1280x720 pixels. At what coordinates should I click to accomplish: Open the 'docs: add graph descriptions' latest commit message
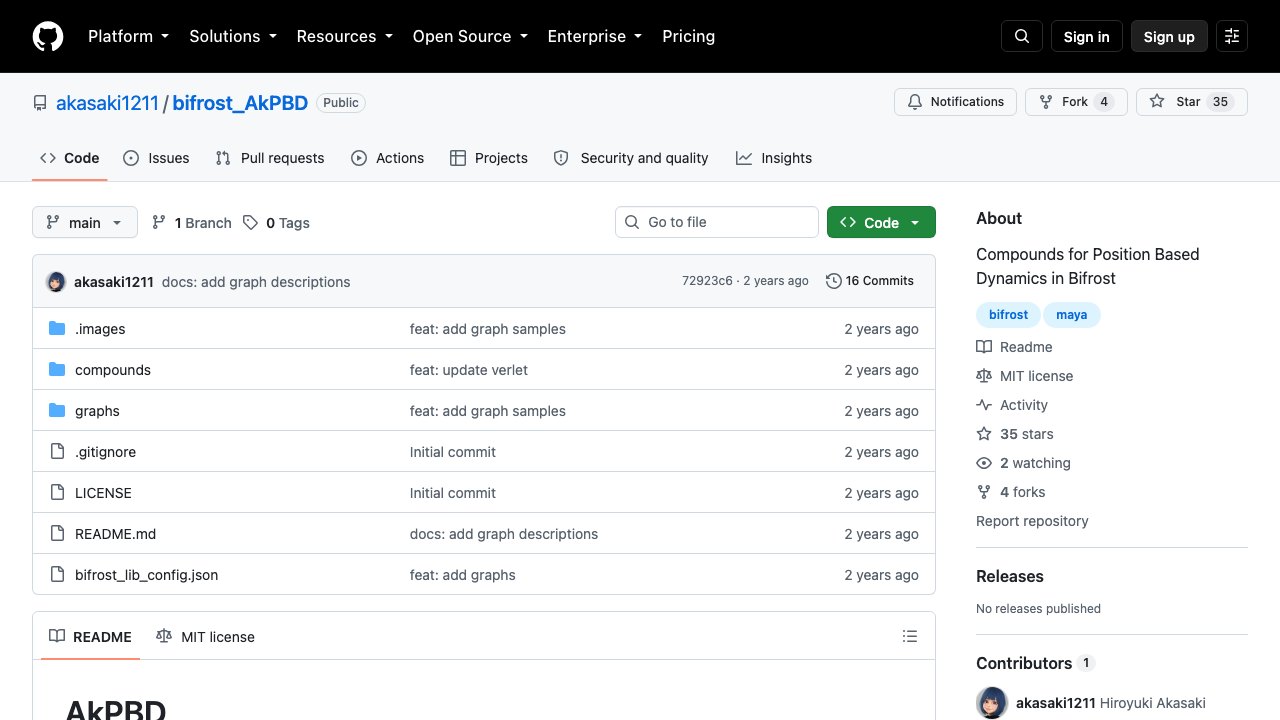point(256,282)
